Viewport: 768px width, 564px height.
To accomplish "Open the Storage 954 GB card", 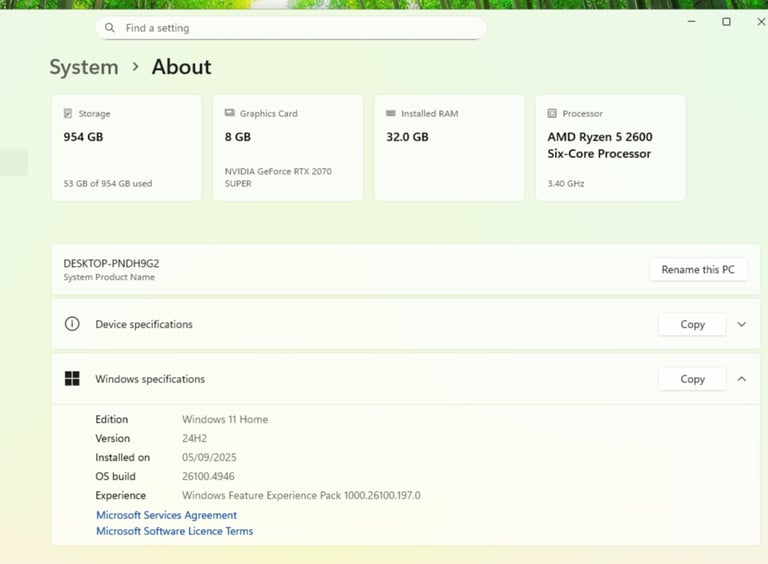I will click(x=126, y=148).
